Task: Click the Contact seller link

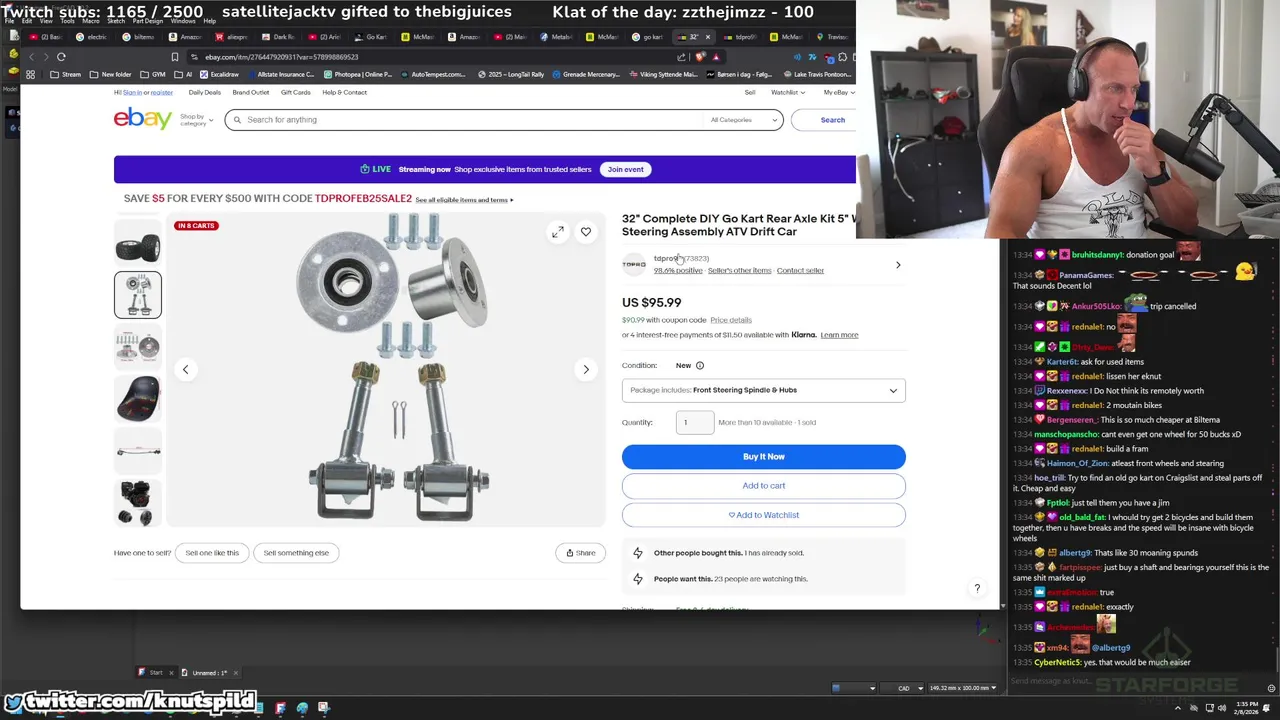Action: [800, 271]
